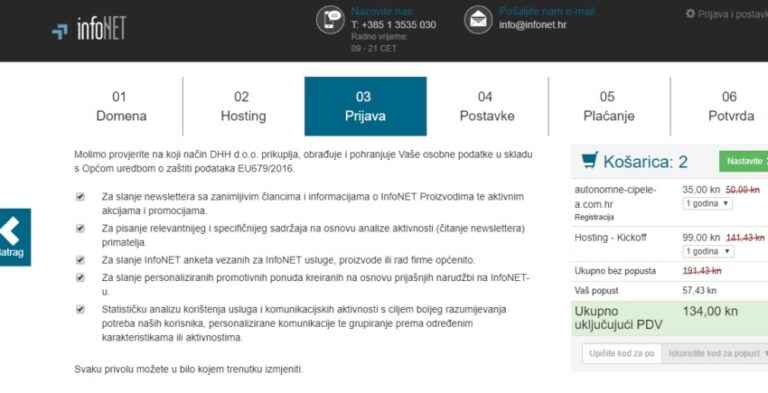Toggle statistical analysis consent checkbox
This screenshot has height=393, width=768.
pos(80,309)
